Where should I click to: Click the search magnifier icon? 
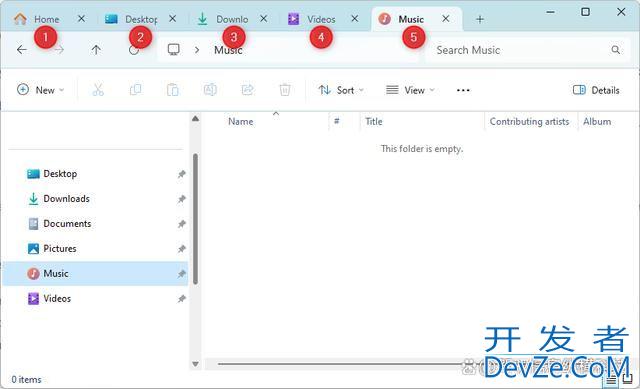(616, 50)
